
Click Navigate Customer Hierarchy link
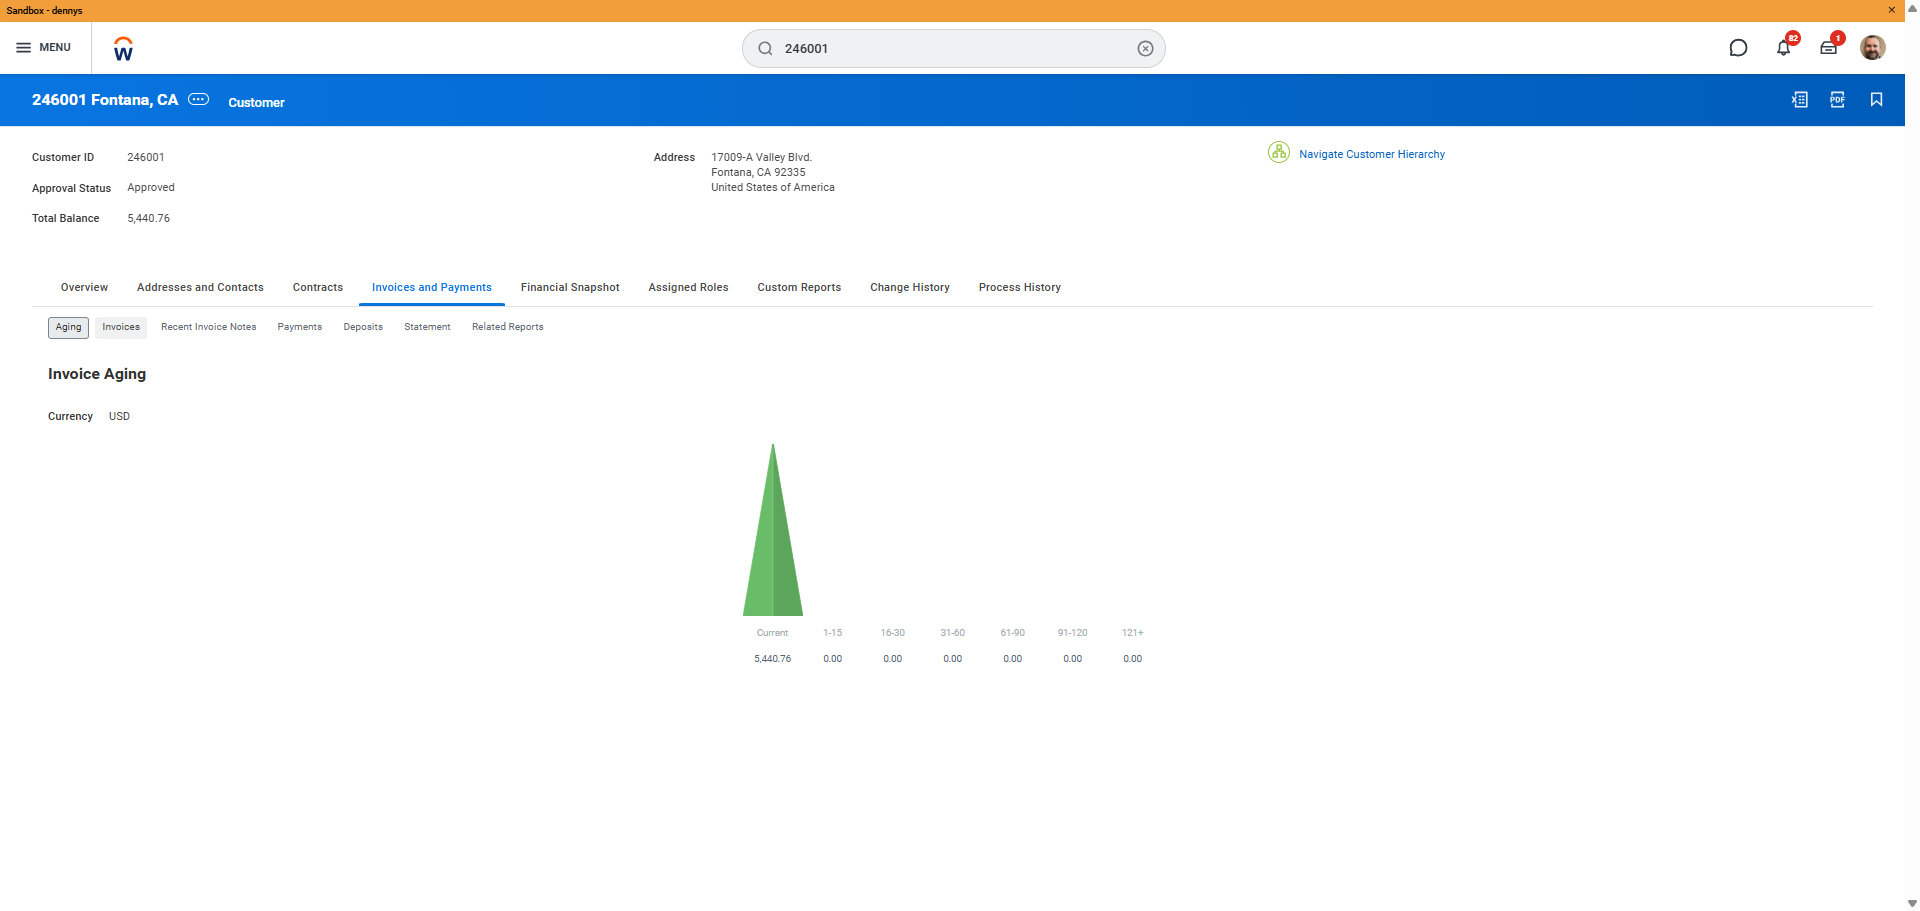1371,155
